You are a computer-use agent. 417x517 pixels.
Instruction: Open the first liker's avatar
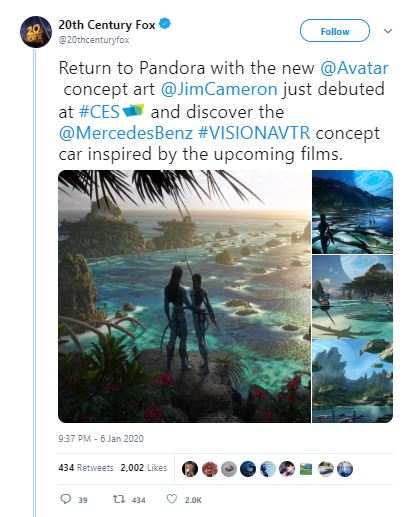pos(190,469)
